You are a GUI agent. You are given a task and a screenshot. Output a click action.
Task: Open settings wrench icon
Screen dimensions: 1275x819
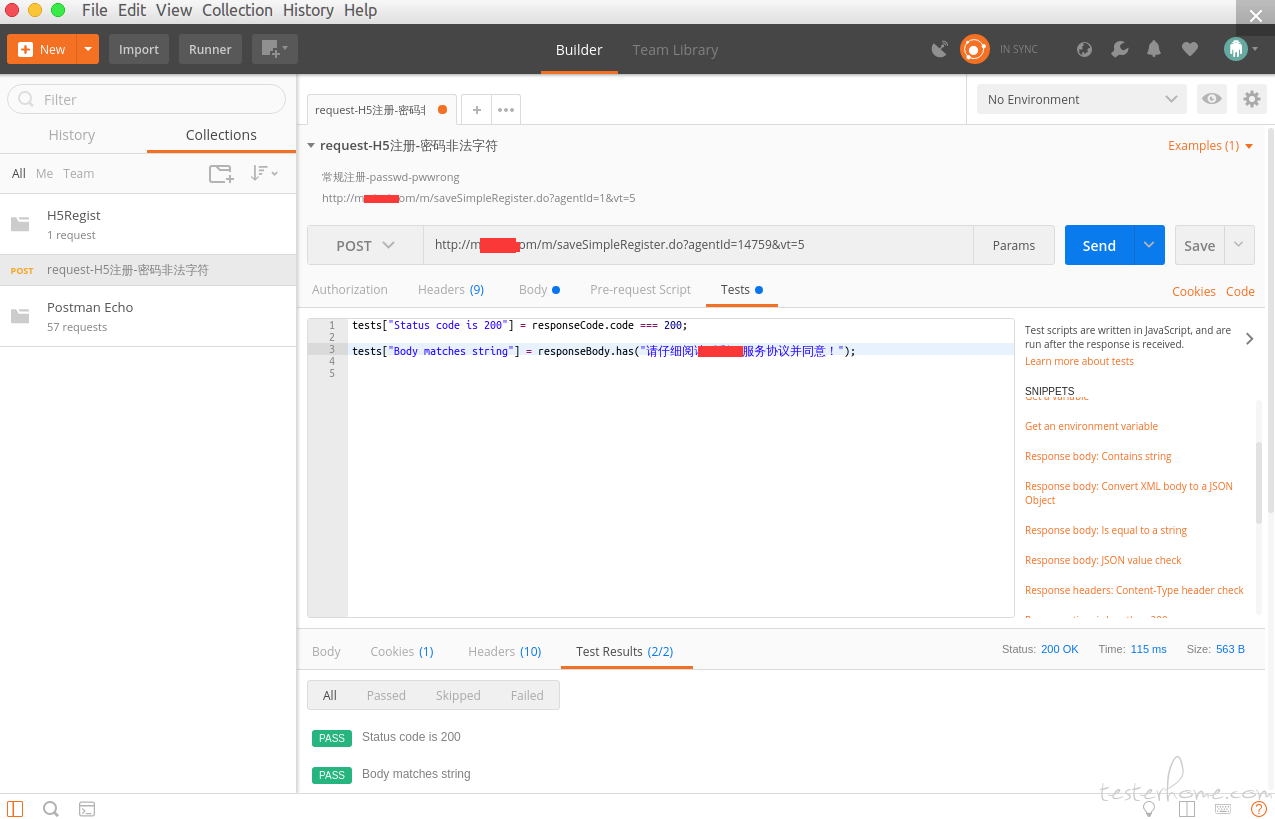1120,49
